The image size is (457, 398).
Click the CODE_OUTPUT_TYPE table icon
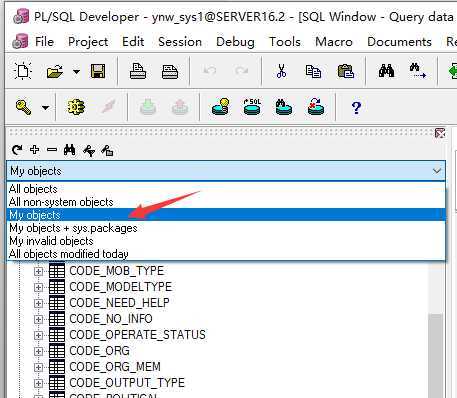[57, 383]
